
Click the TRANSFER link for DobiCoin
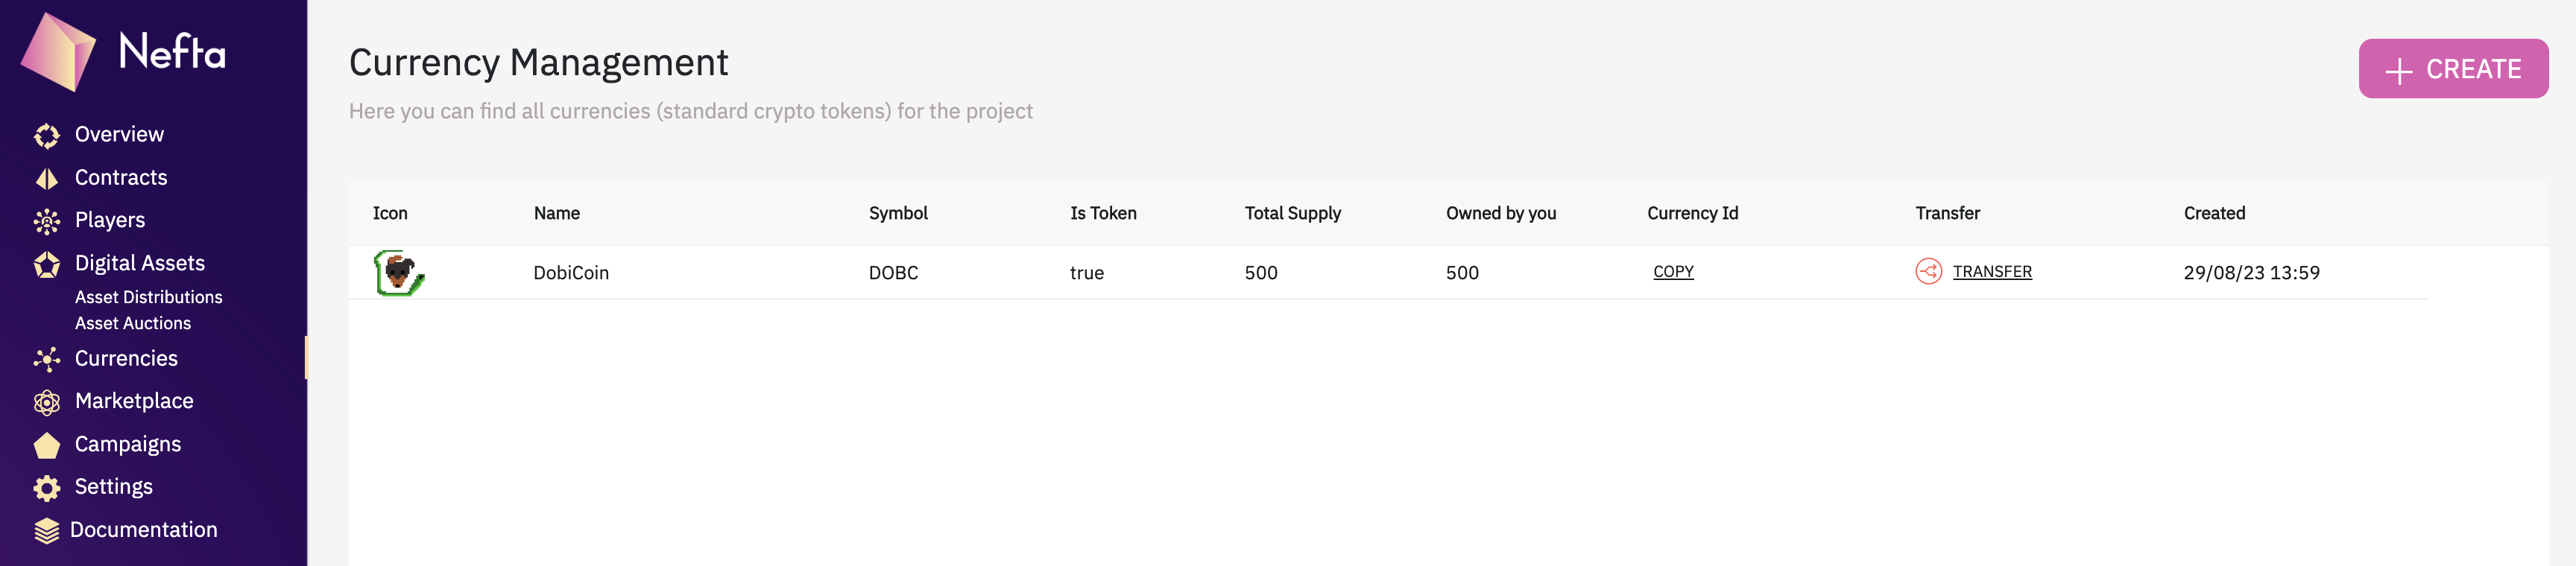click(x=1992, y=272)
